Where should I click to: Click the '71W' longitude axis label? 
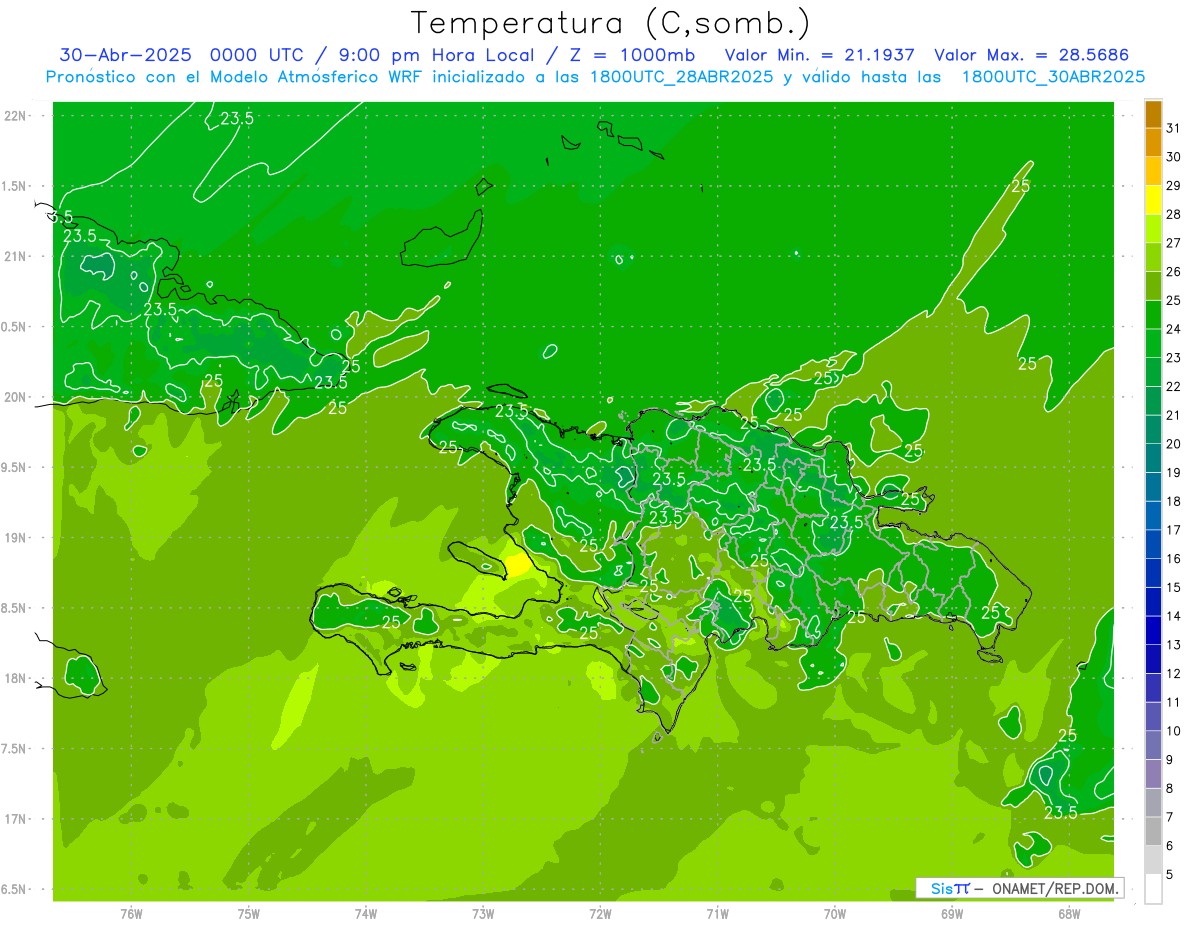click(717, 914)
